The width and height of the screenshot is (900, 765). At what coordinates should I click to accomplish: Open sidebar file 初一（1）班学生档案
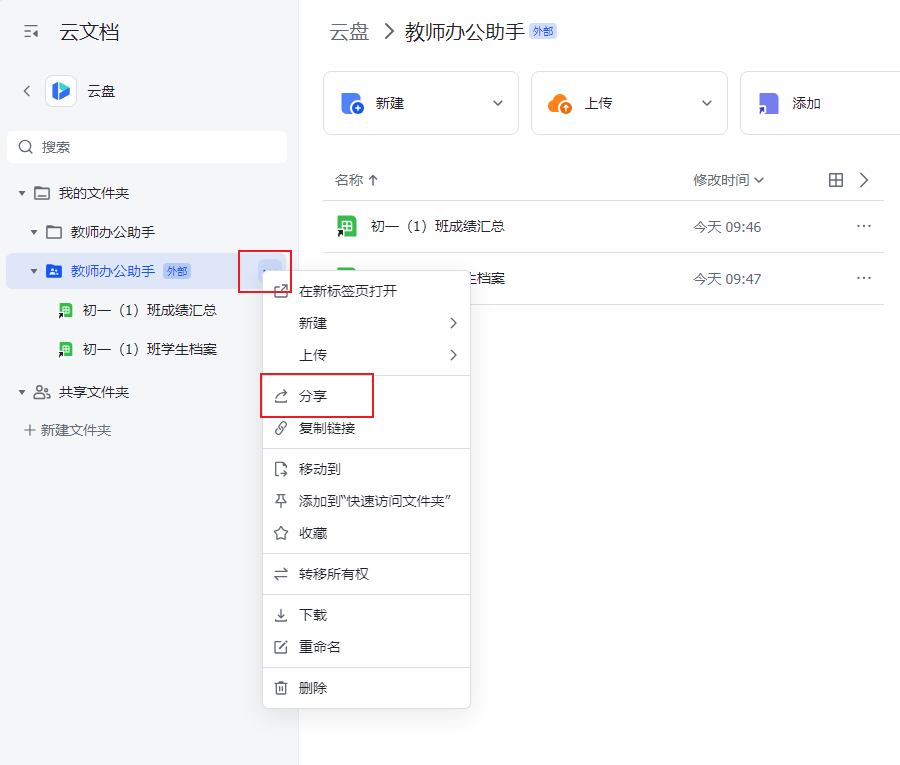coord(150,349)
